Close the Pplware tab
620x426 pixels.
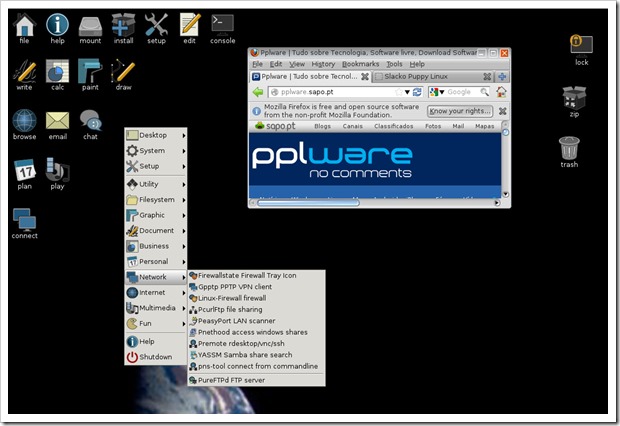coord(365,76)
